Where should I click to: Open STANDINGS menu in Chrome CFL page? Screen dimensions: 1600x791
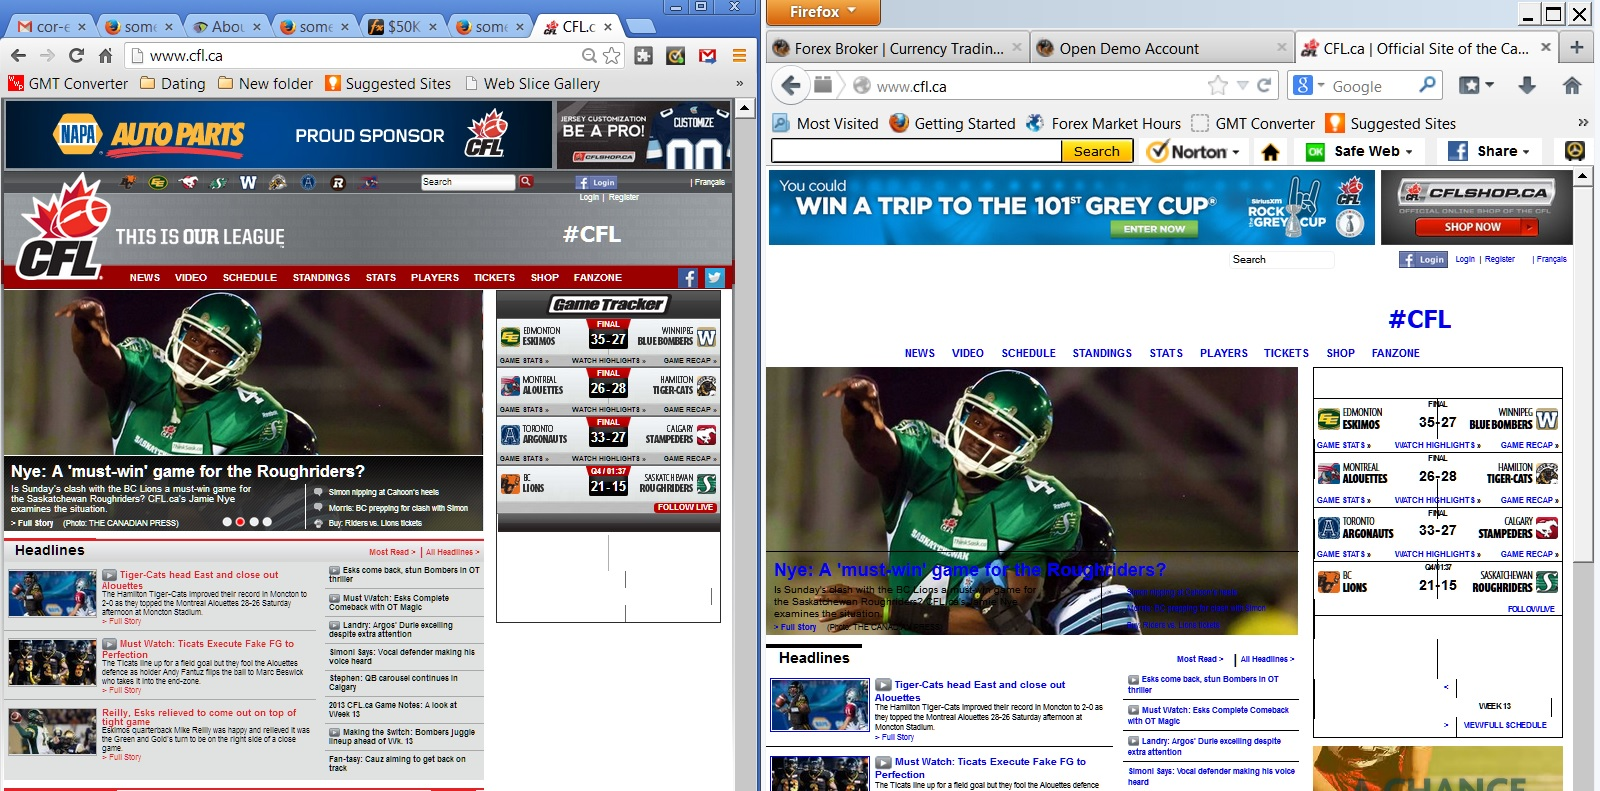click(321, 278)
